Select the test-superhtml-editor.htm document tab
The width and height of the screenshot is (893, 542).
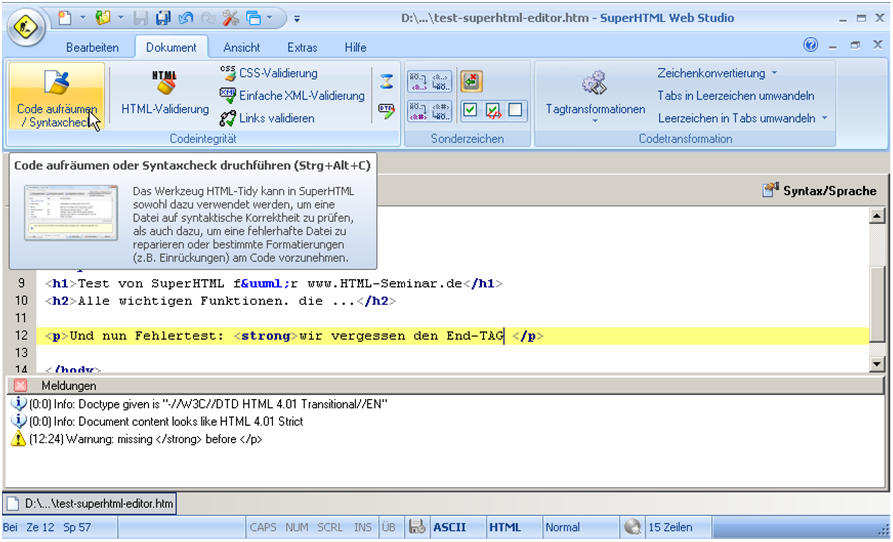(x=90, y=504)
